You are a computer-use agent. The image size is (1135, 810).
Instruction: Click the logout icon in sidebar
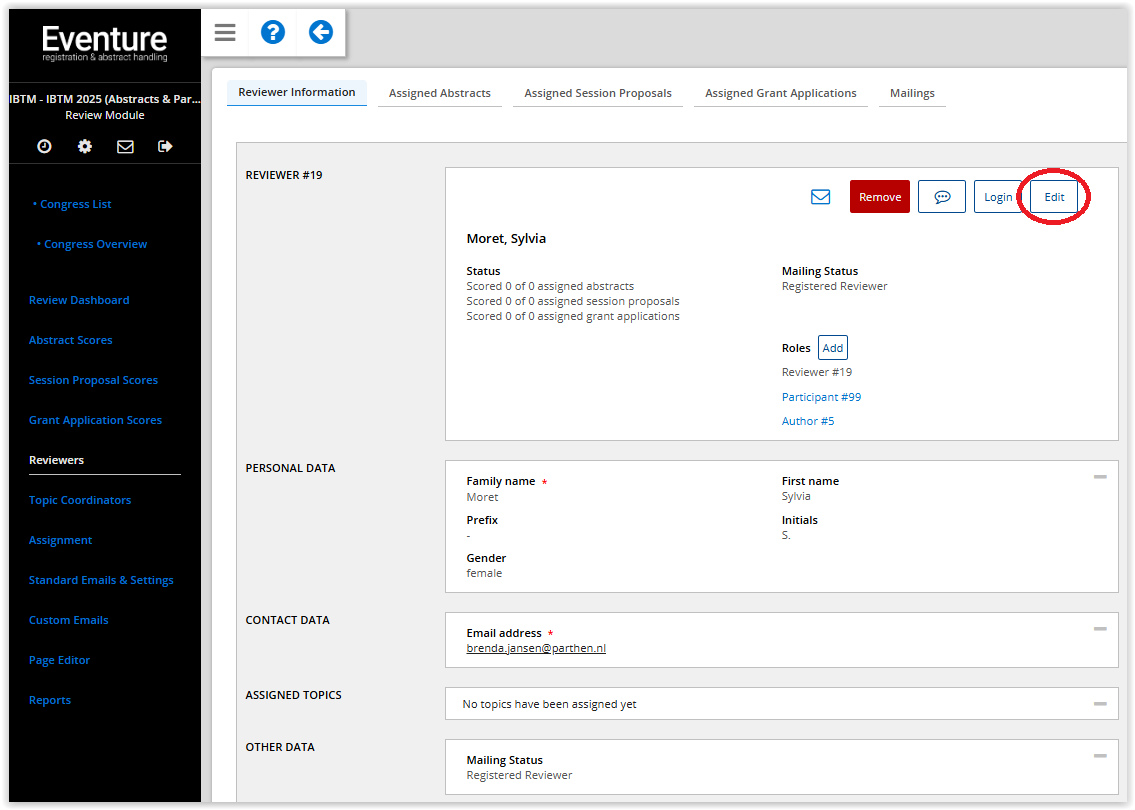[x=165, y=146]
